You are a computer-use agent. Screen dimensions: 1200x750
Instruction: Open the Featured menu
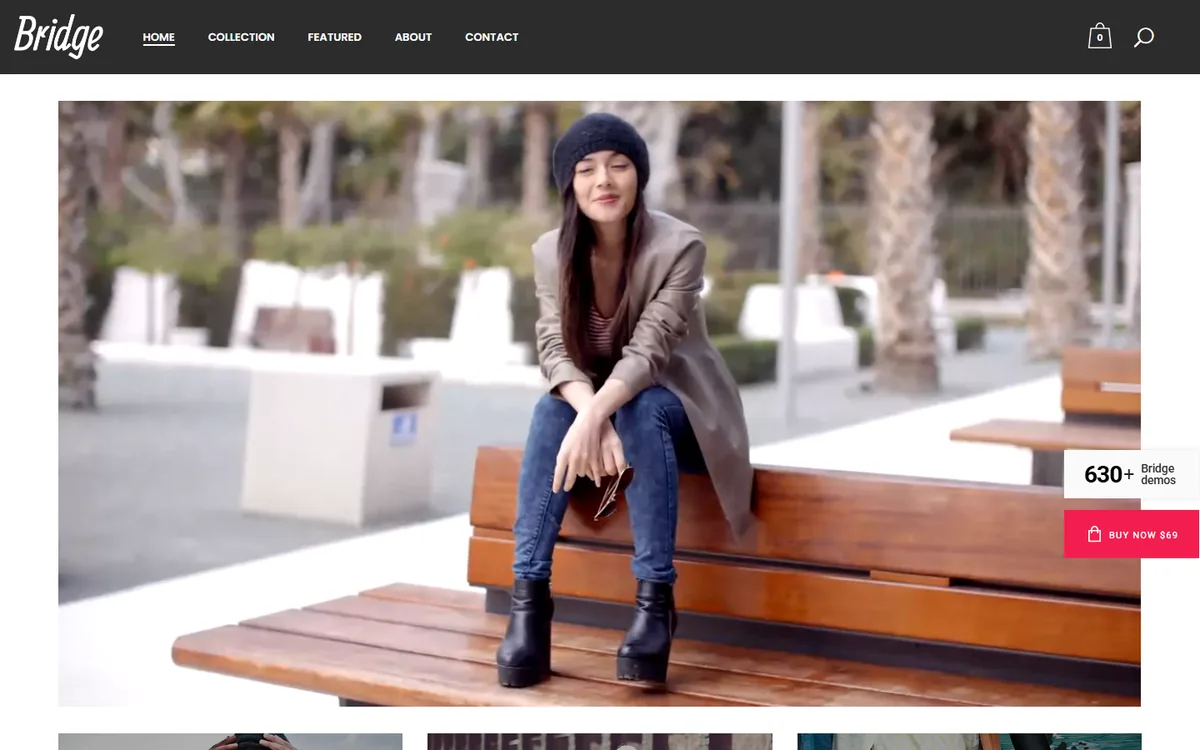335,37
